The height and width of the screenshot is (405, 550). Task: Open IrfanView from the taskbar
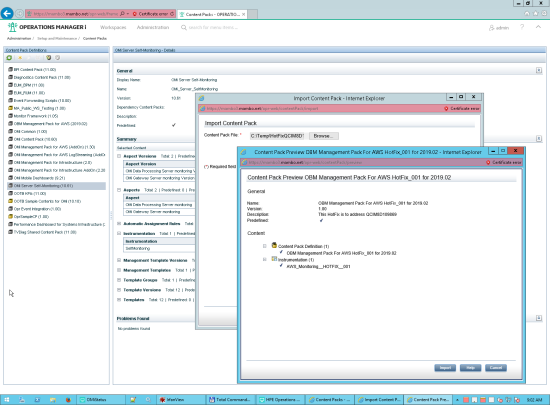[181, 399]
